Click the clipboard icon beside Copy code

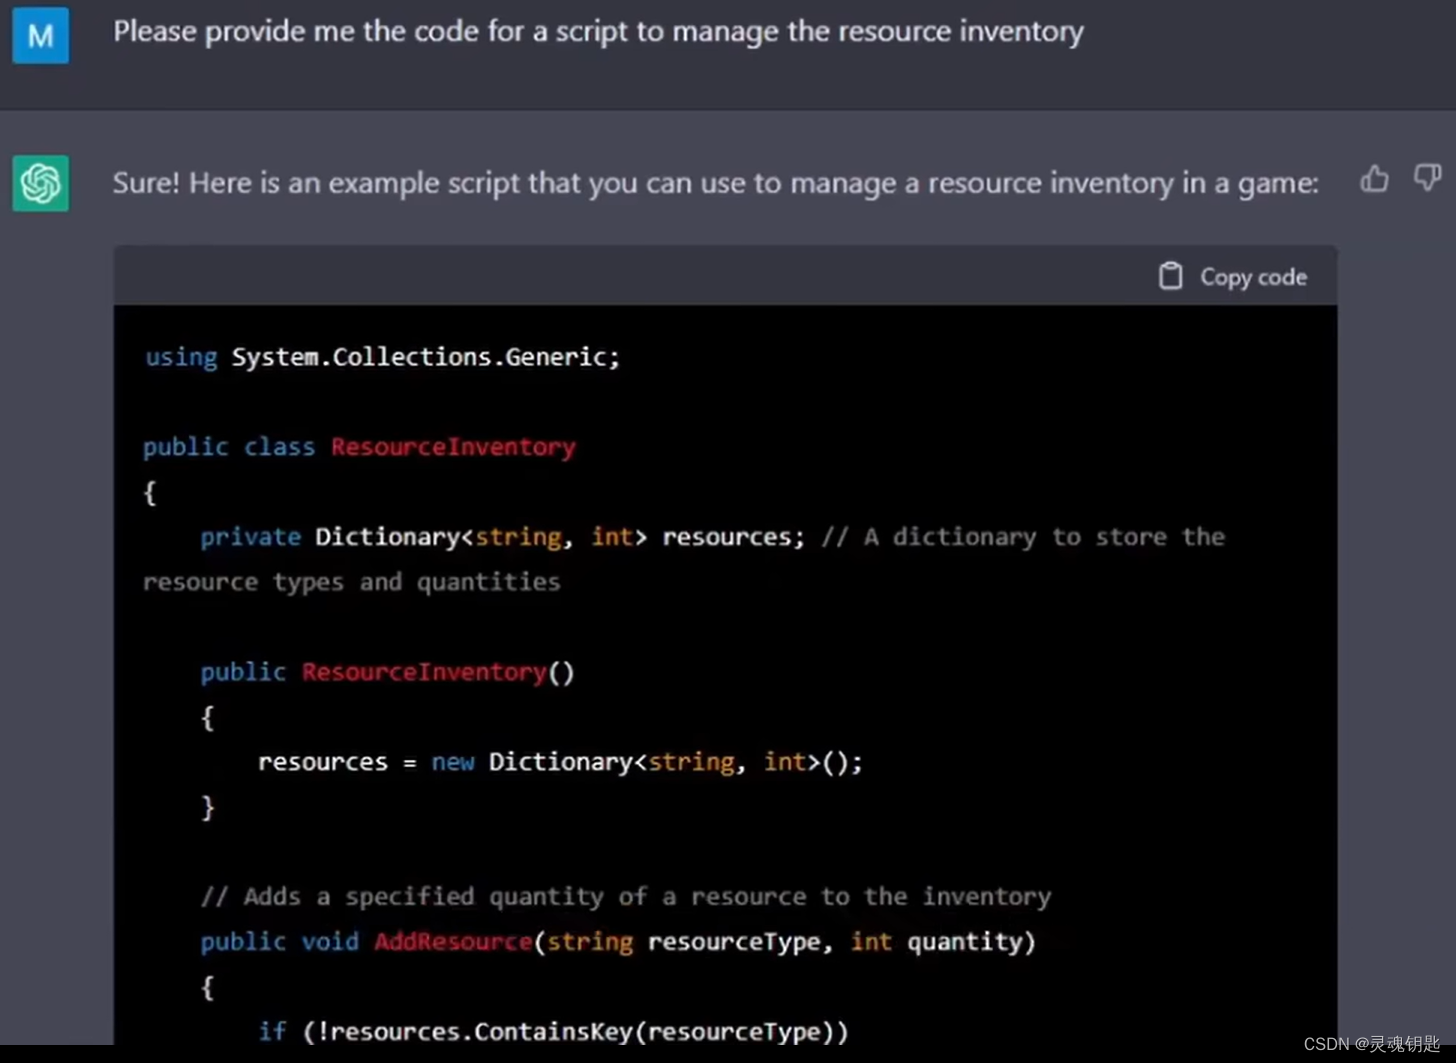coord(1170,276)
